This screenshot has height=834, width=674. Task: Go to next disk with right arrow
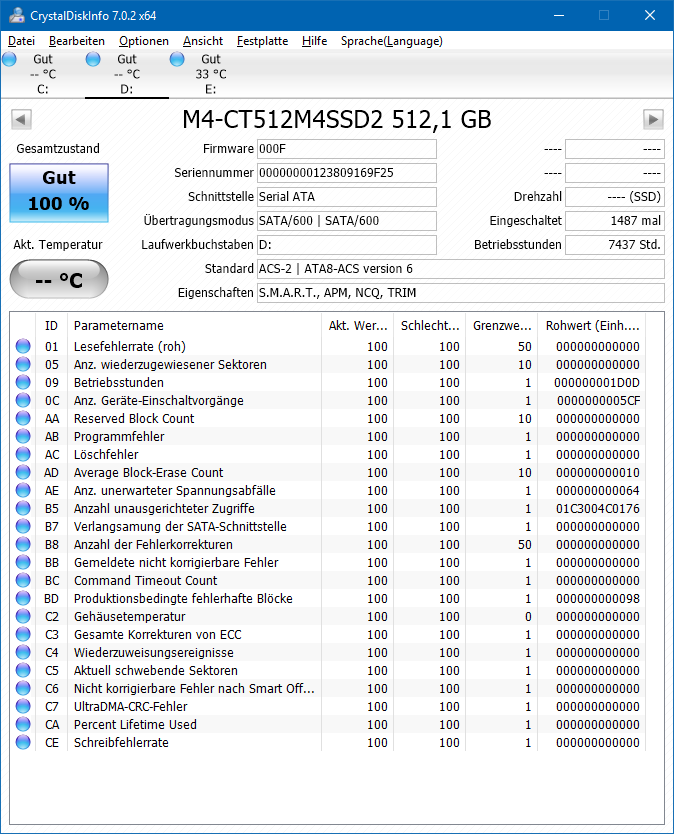[653, 119]
